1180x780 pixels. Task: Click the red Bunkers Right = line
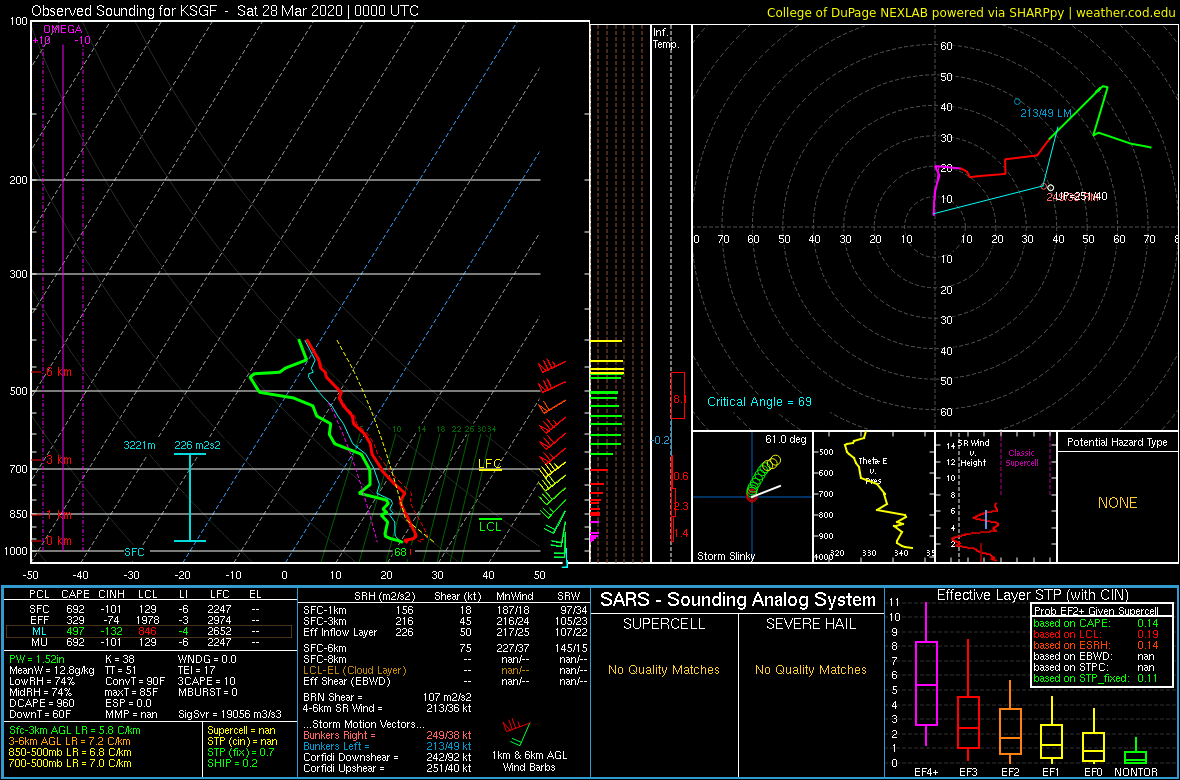tap(387, 734)
